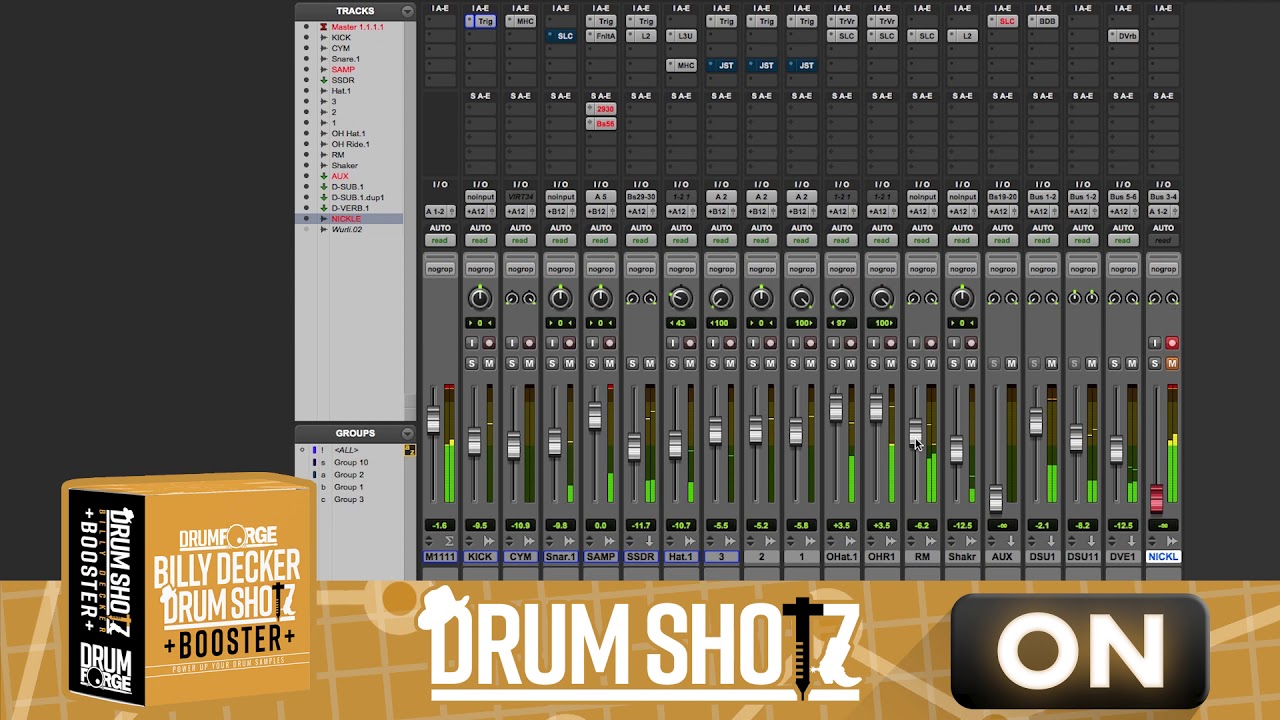The height and width of the screenshot is (720, 1280).
Task: Click the master fader sigma icon under M1111
Action: point(450,541)
